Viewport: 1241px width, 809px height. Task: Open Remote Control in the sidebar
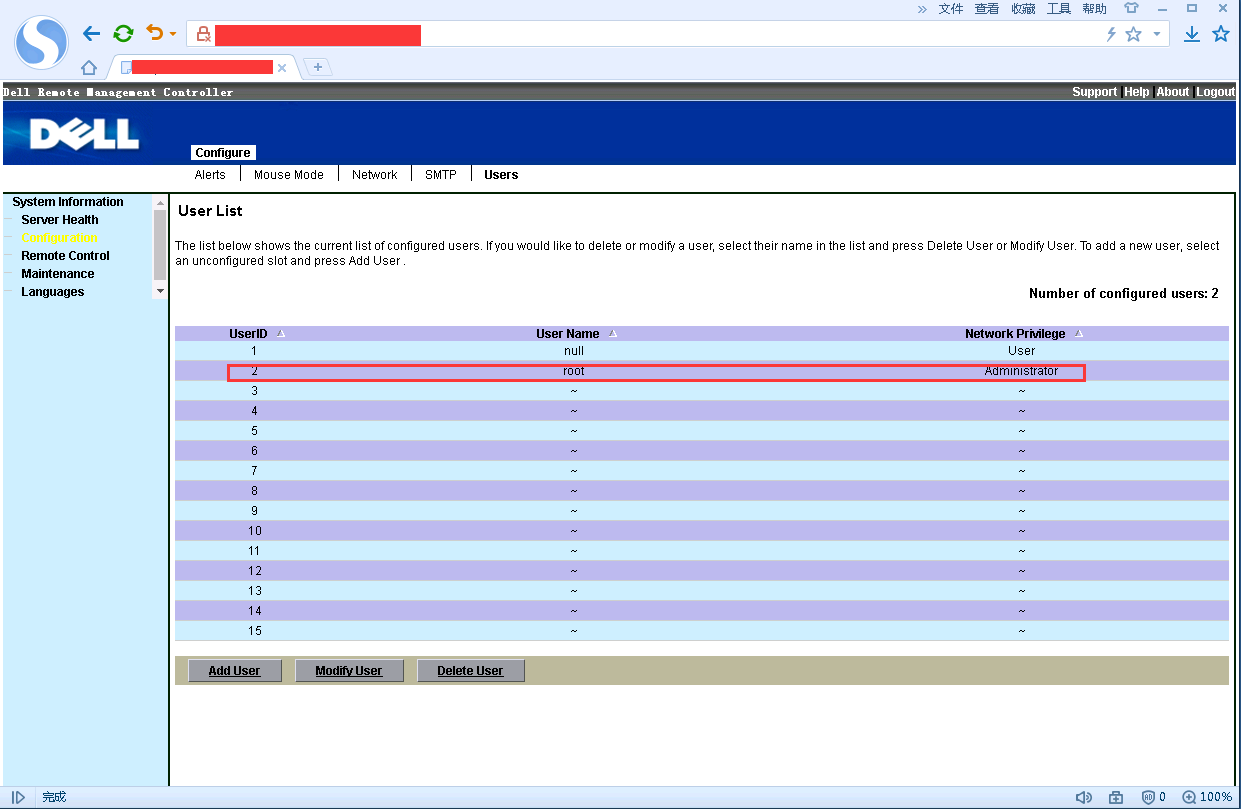tap(65, 256)
